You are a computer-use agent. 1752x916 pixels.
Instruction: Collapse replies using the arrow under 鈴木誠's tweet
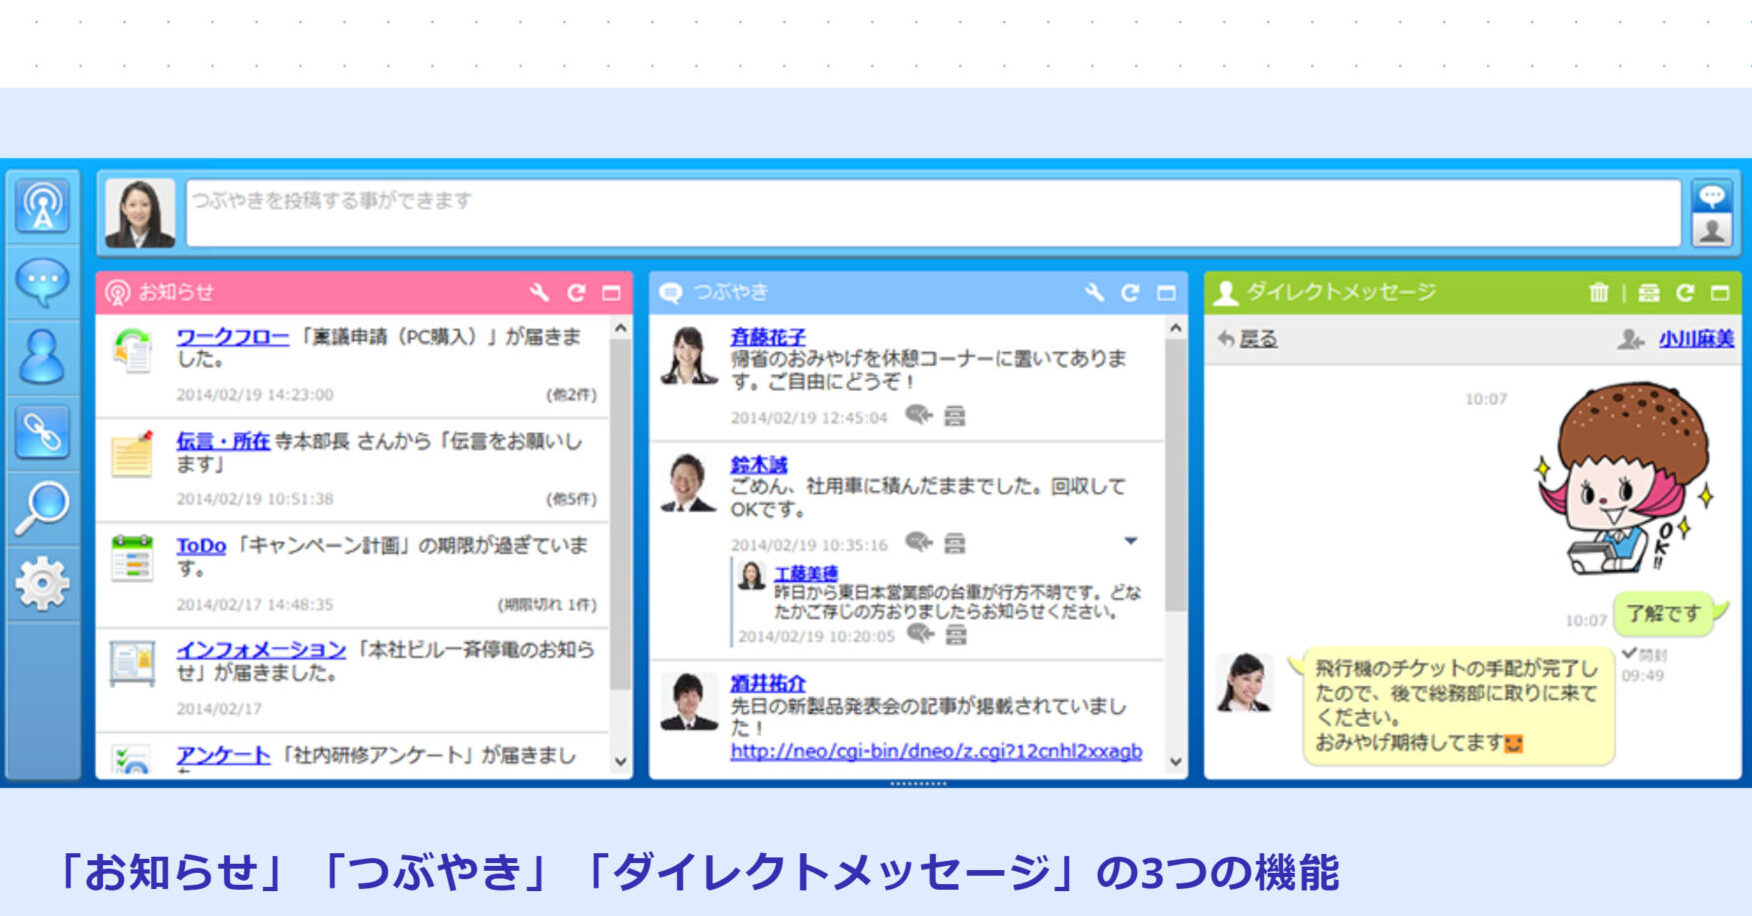point(1133,541)
